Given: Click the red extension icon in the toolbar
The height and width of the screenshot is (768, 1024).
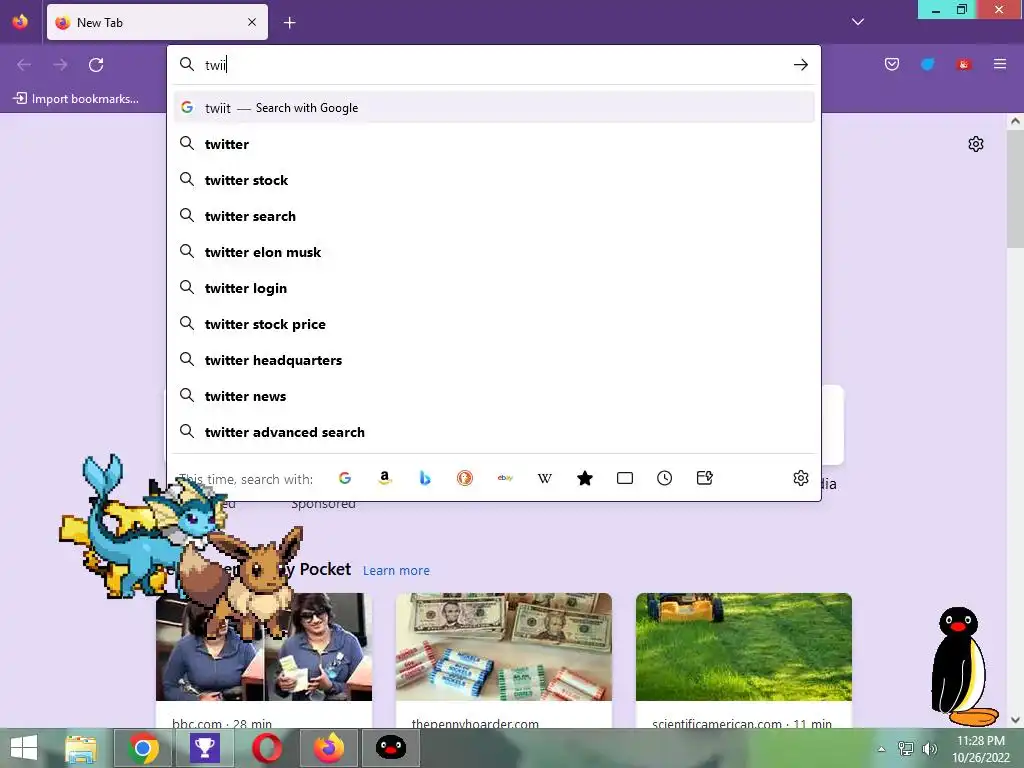Looking at the screenshot, I should pos(963,64).
